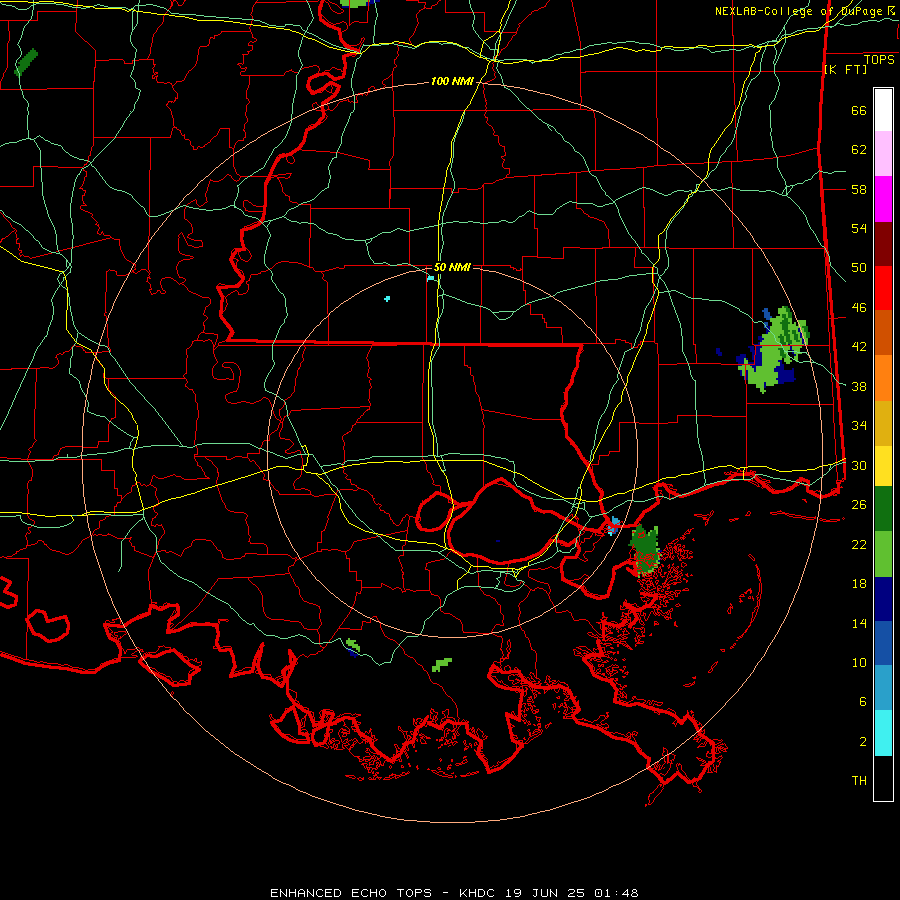Click the light green swatch between 22 and 26
This screenshot has width=900, height=900.
(x=883, y=554)
